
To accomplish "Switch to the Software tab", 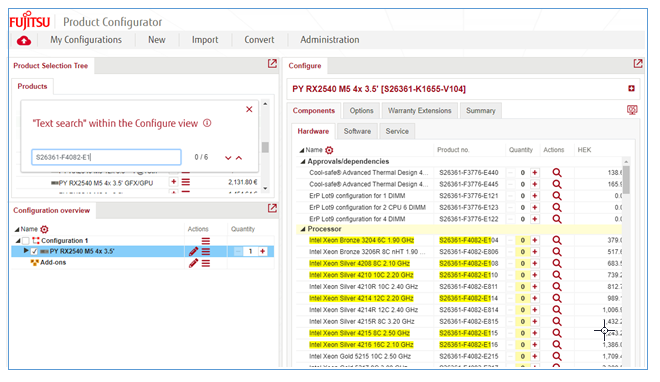I will 357,131.
